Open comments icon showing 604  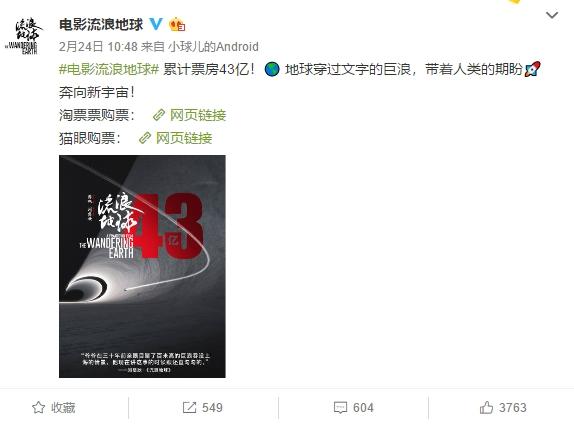coord(340,407)
